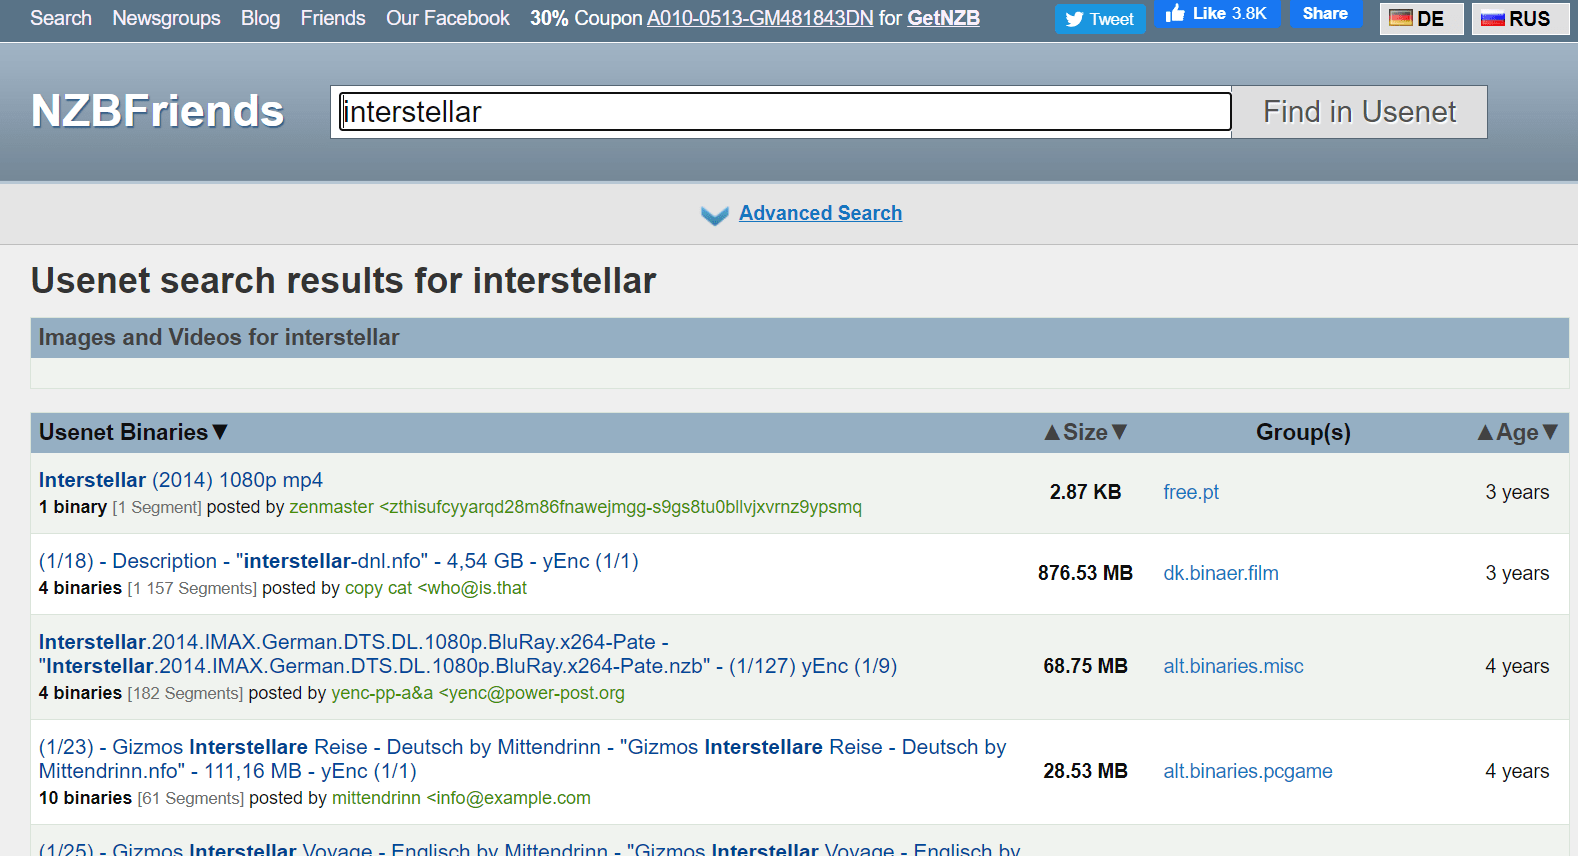Go to the Blog page
The width and height of the screenshot is (1578, 856).
coord(260,18)
